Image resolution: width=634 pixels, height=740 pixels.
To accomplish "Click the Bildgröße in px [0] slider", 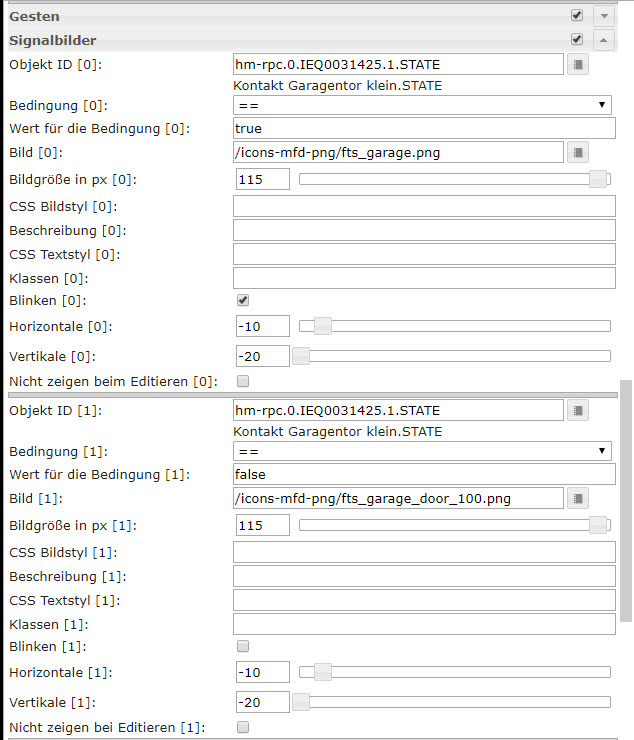I will coord(455,179).
